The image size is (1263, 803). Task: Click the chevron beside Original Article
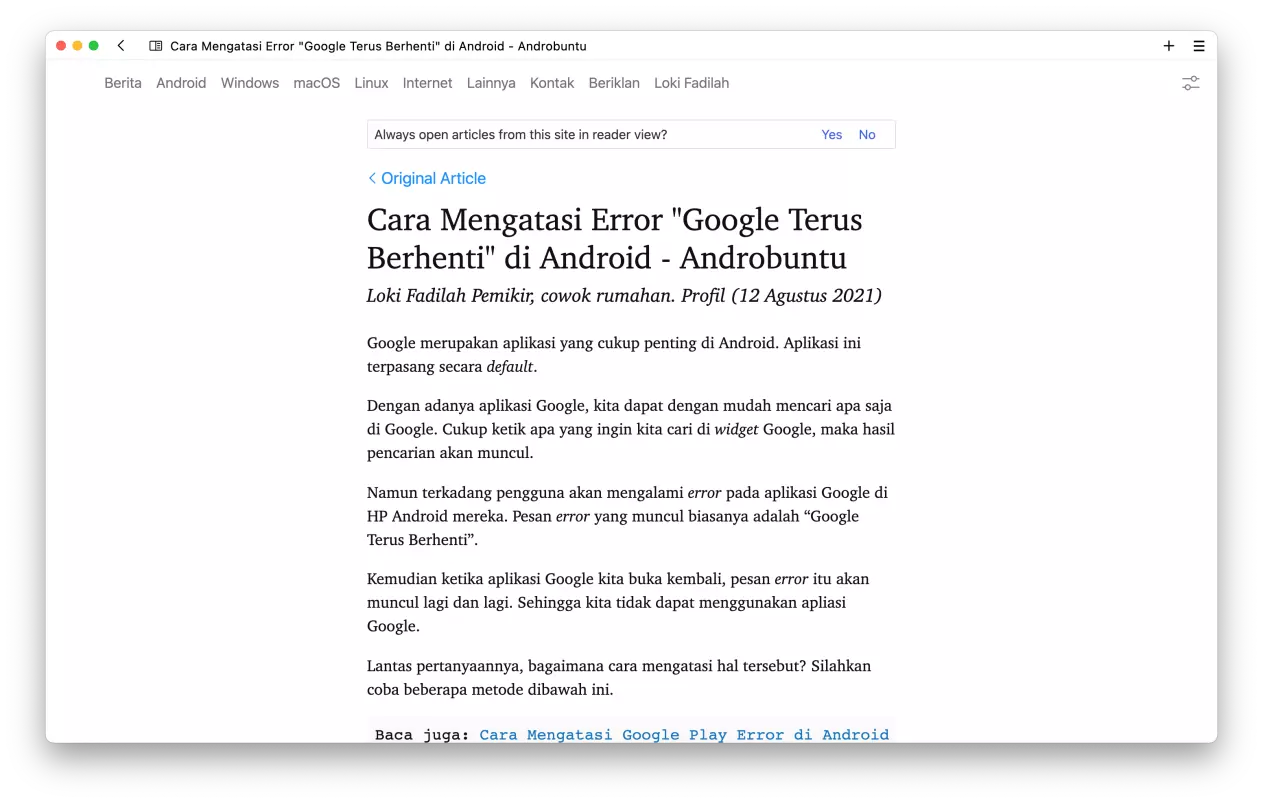point(371,177)
